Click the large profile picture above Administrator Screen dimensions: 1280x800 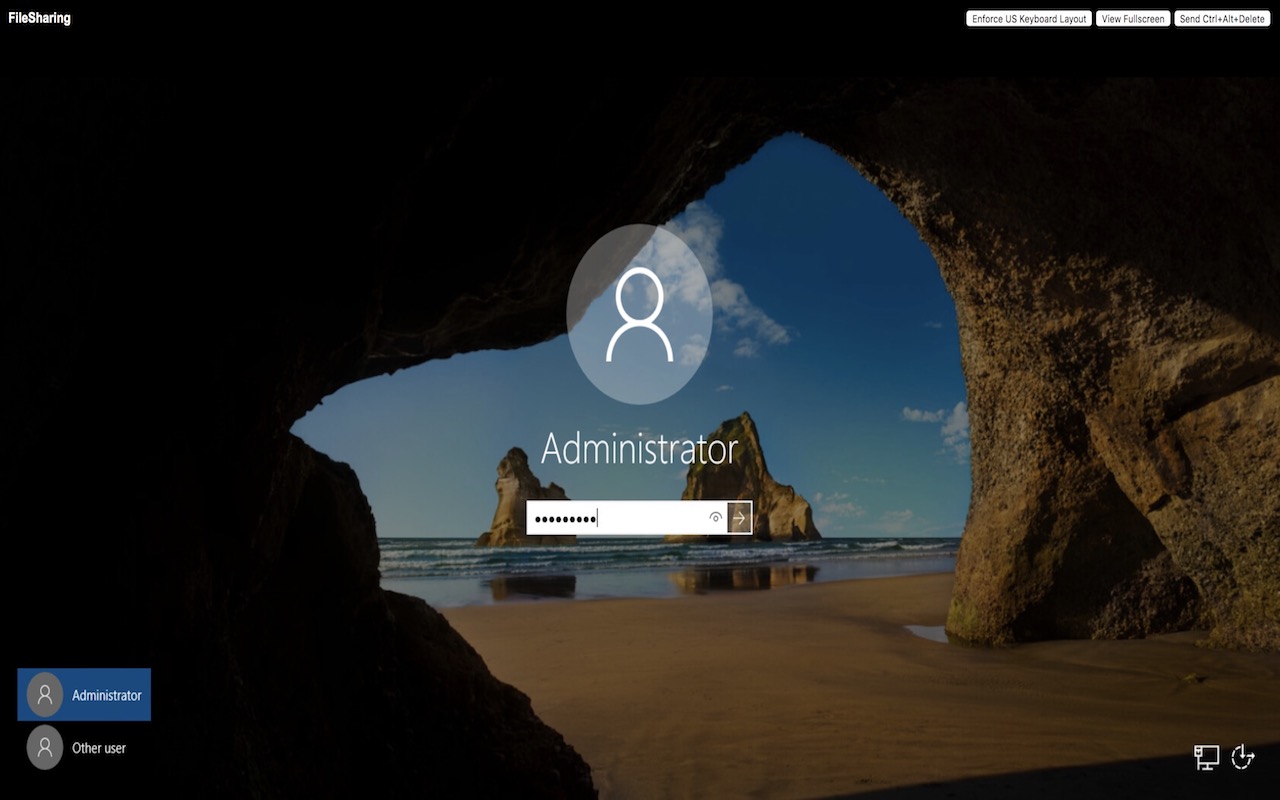pyautogui.click(x=640, y=314)
